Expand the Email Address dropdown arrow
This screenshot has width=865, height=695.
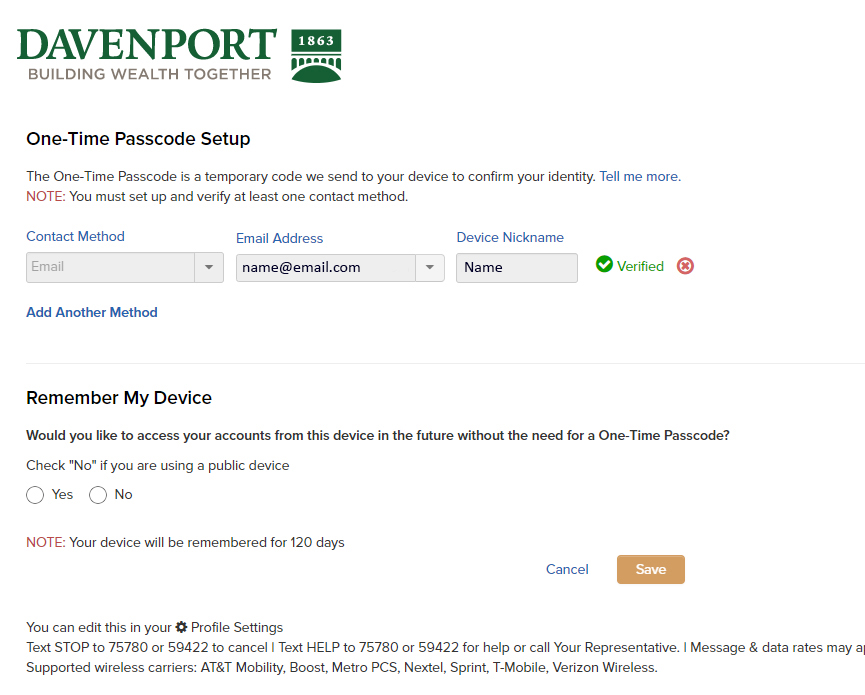tap(429, 268)
